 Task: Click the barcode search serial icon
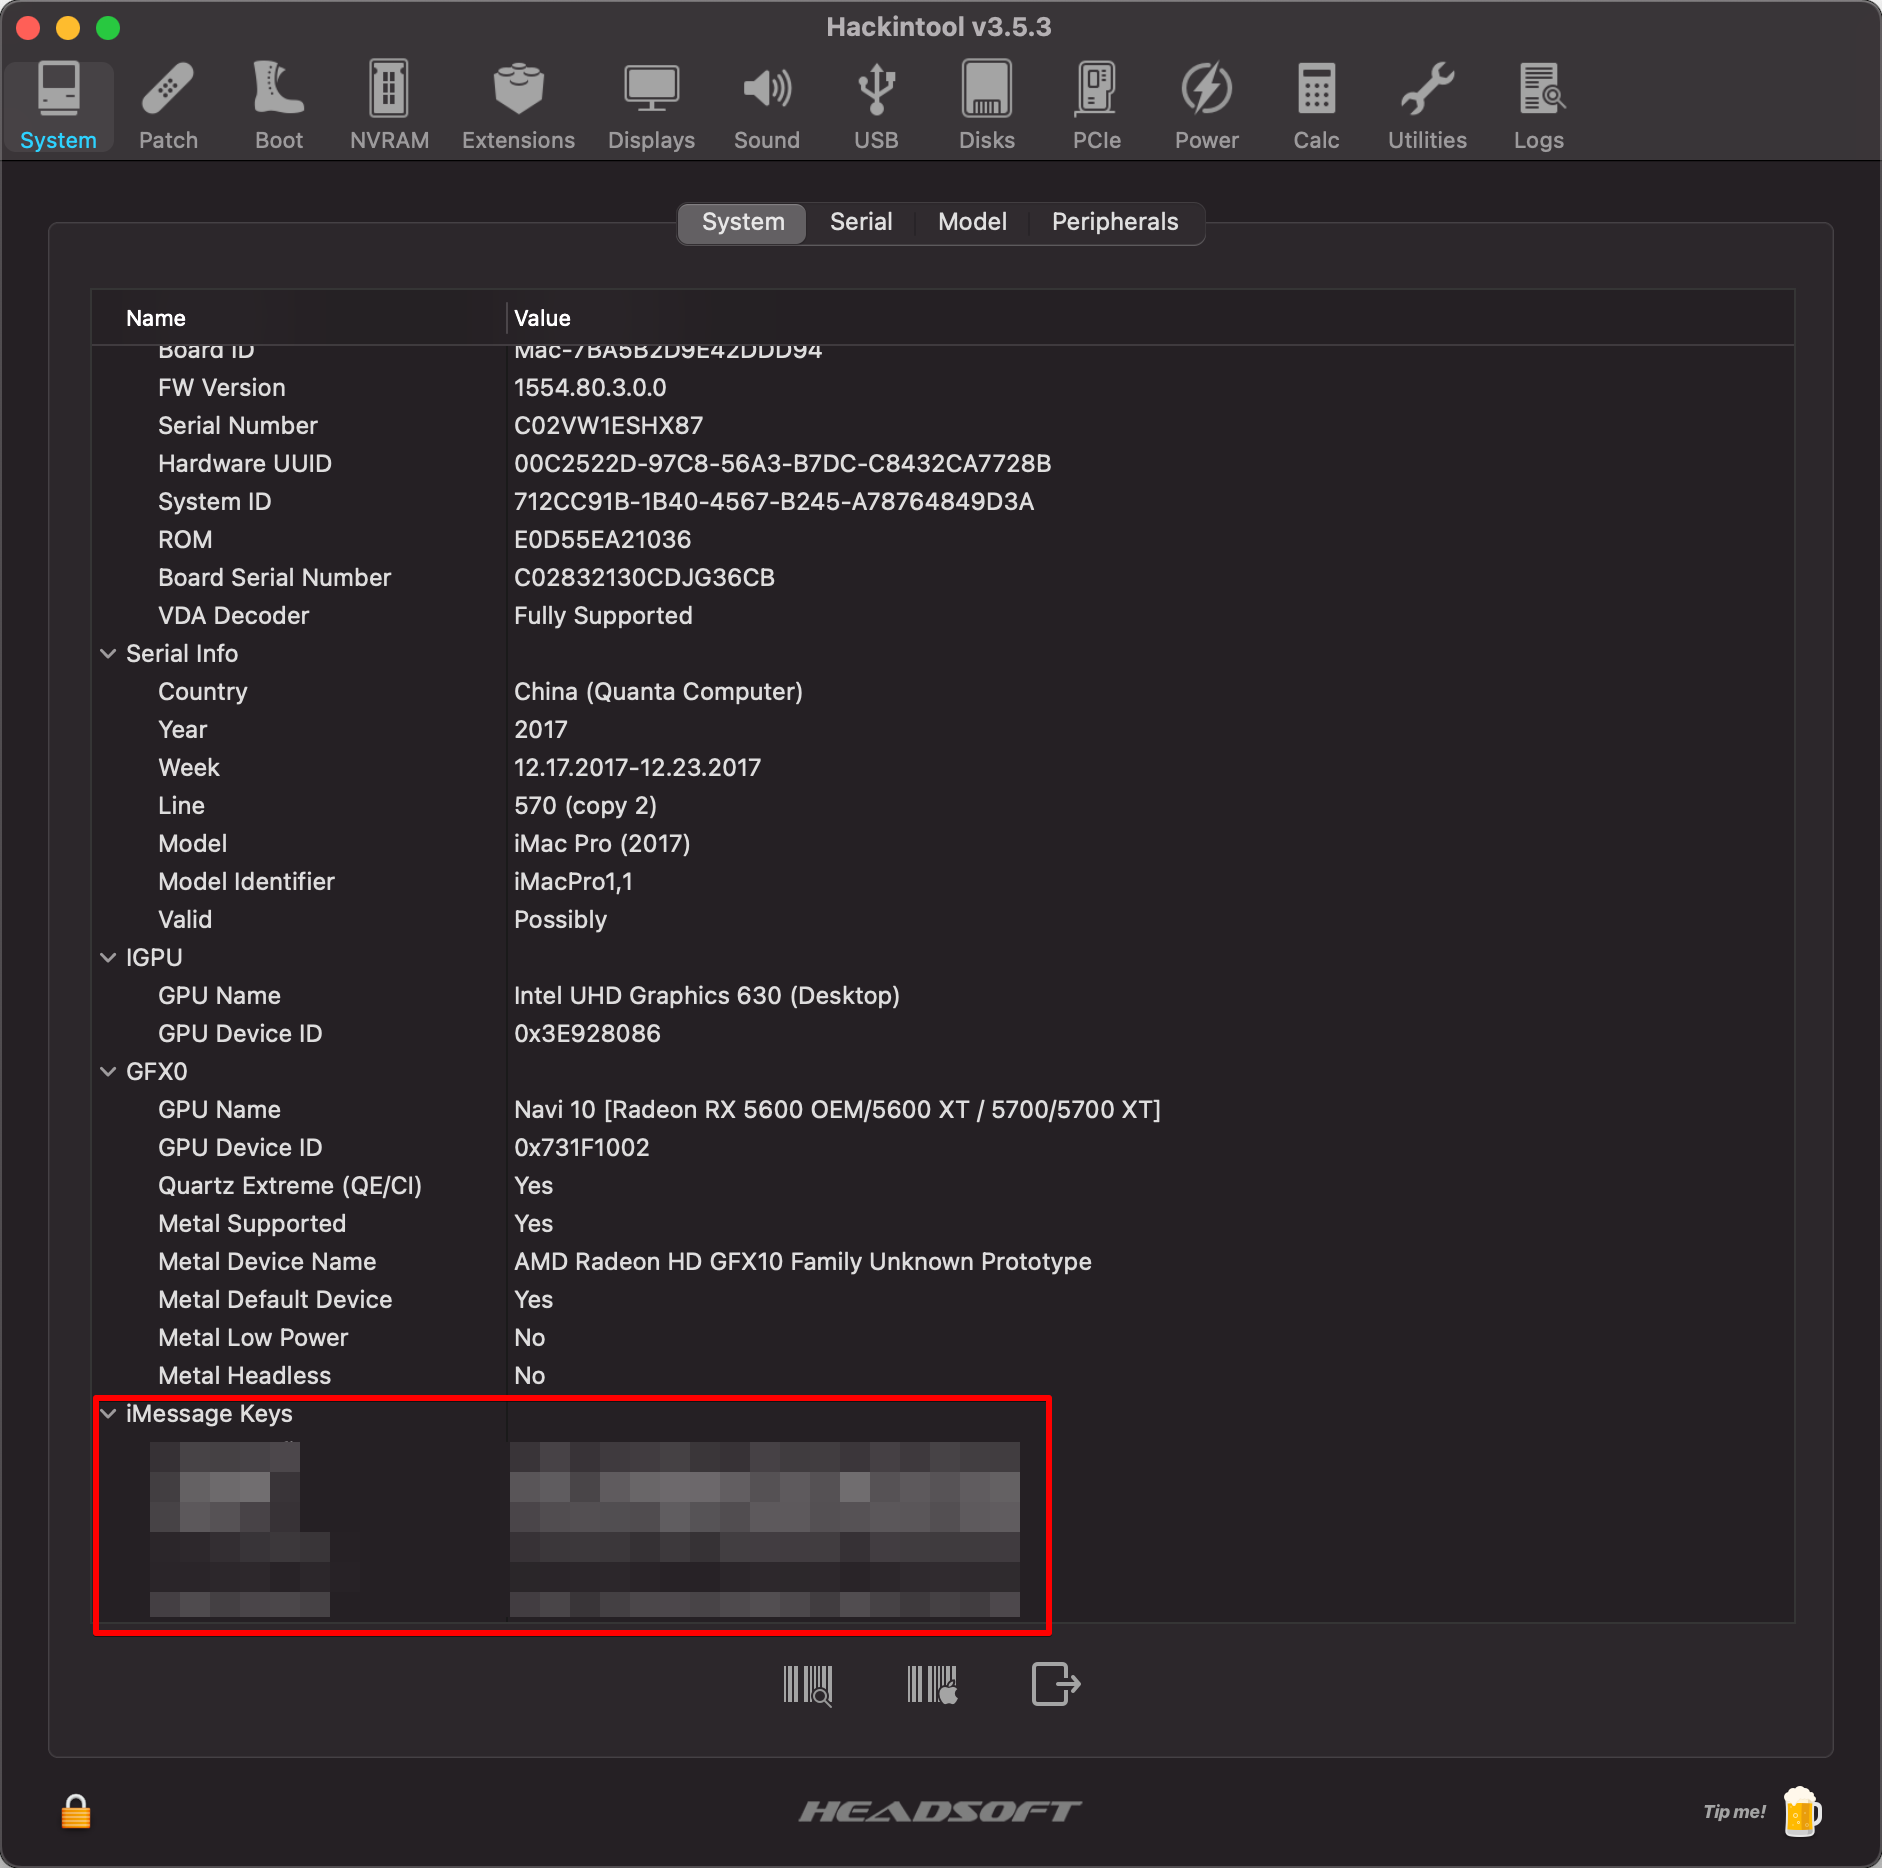coord(808,1684)
